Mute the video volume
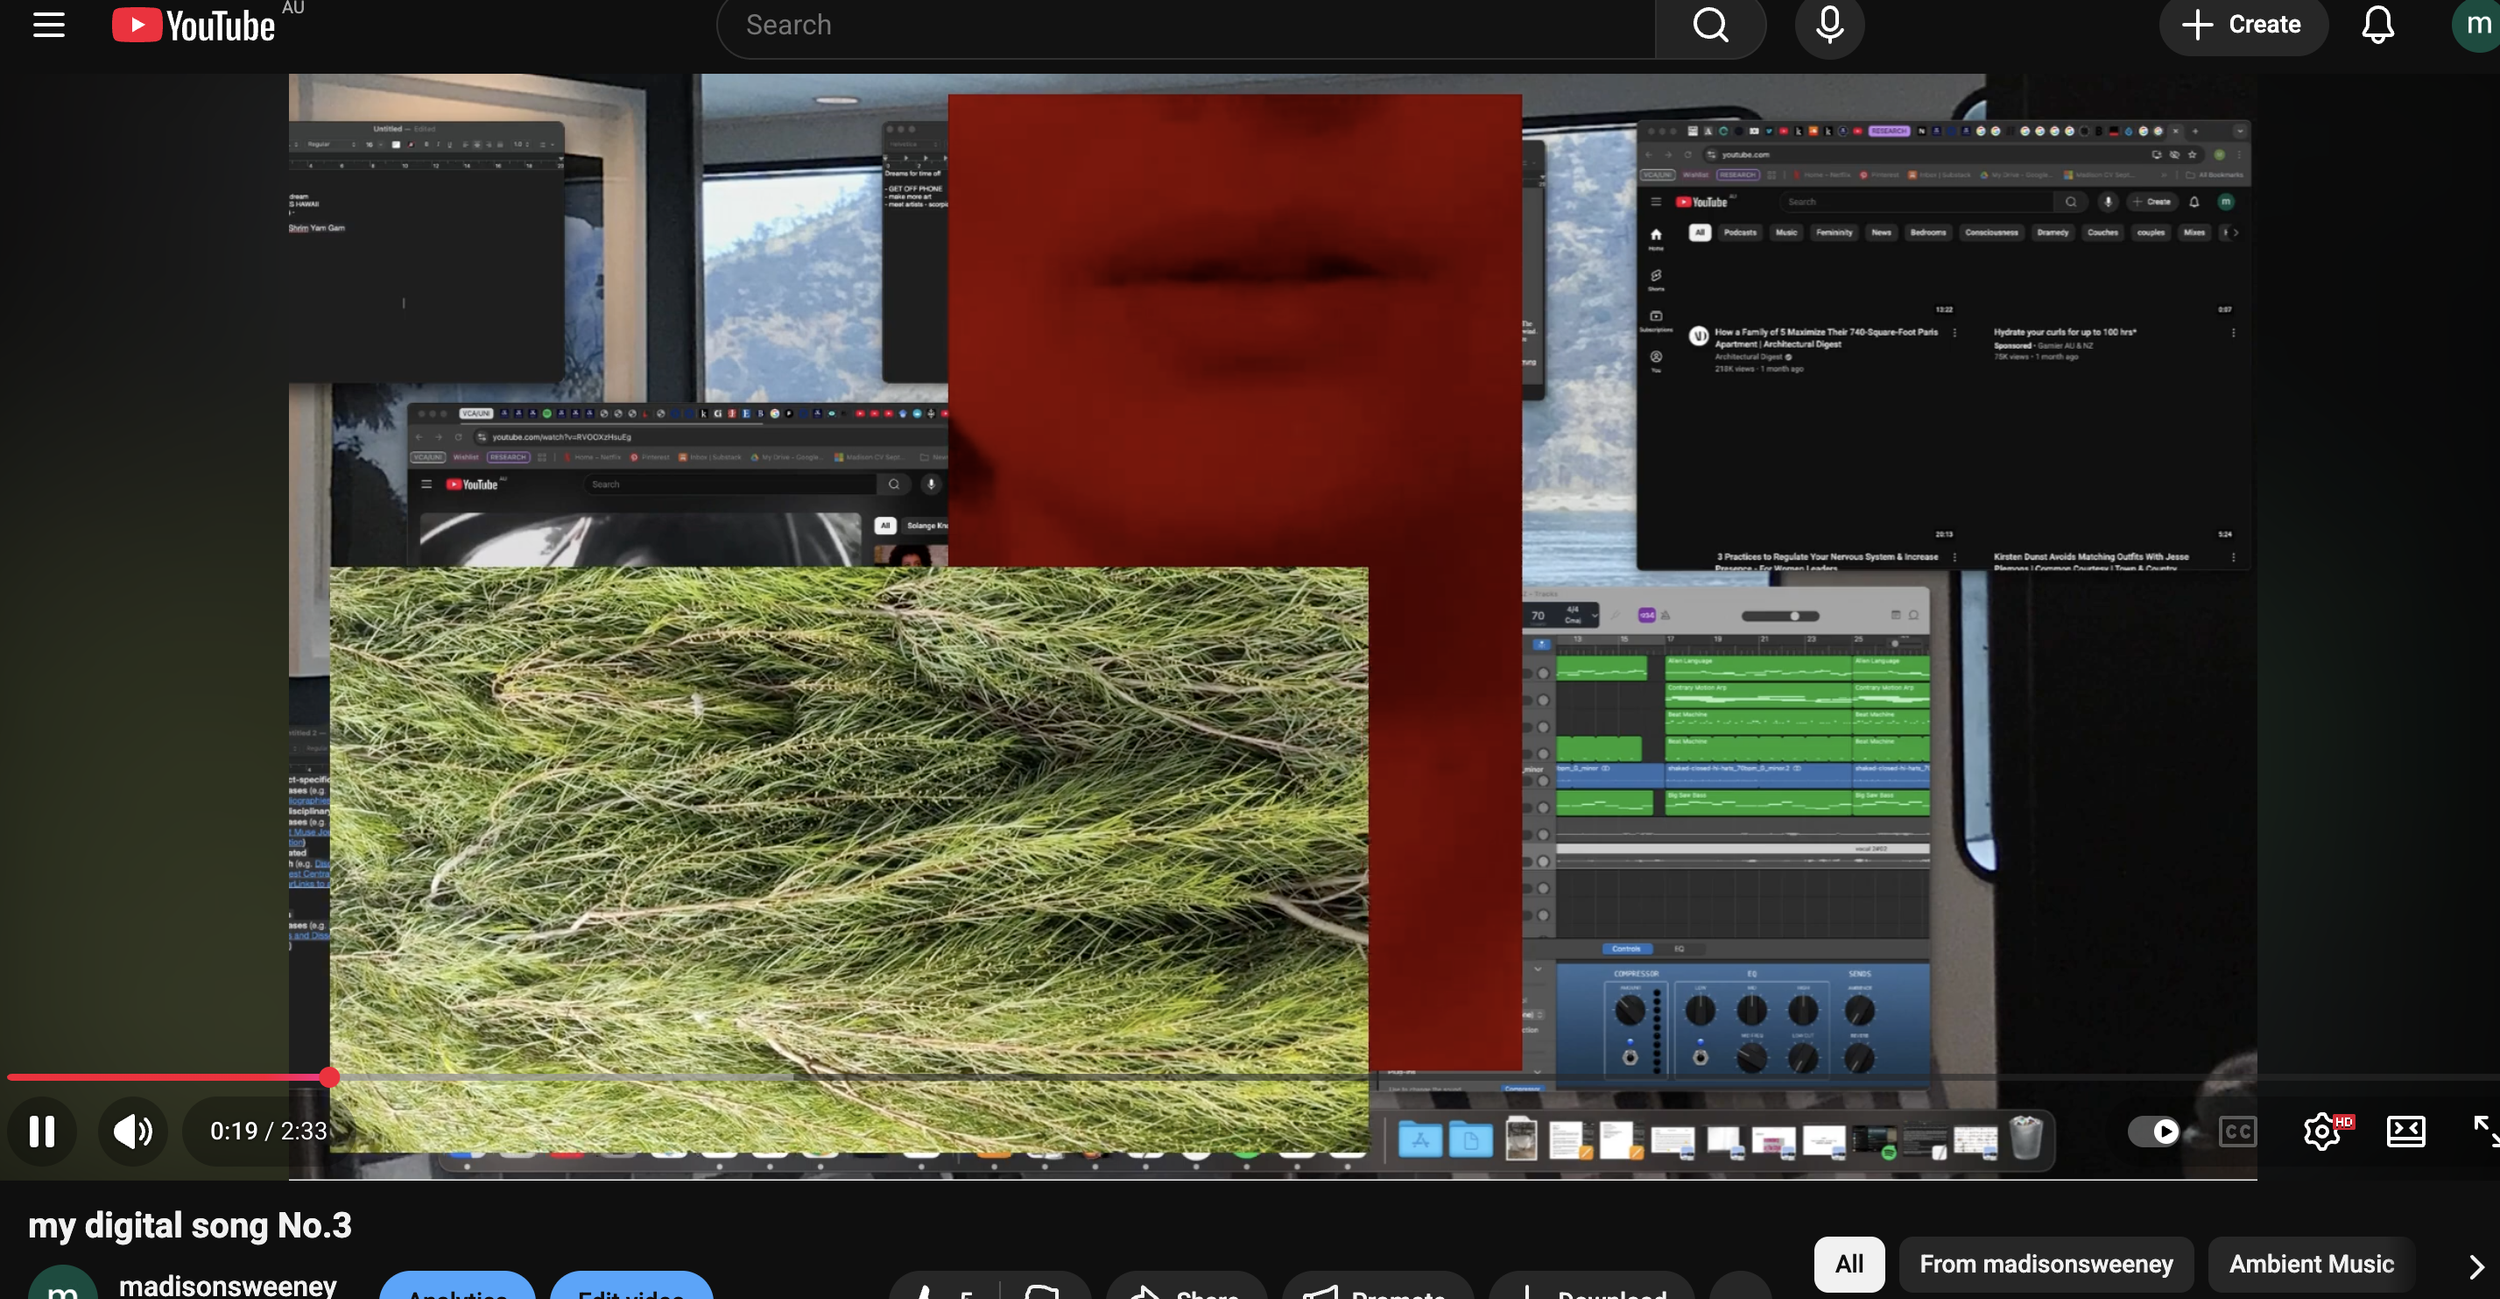Screen dimensions: 2500x1299 (x=132, y=1131)
